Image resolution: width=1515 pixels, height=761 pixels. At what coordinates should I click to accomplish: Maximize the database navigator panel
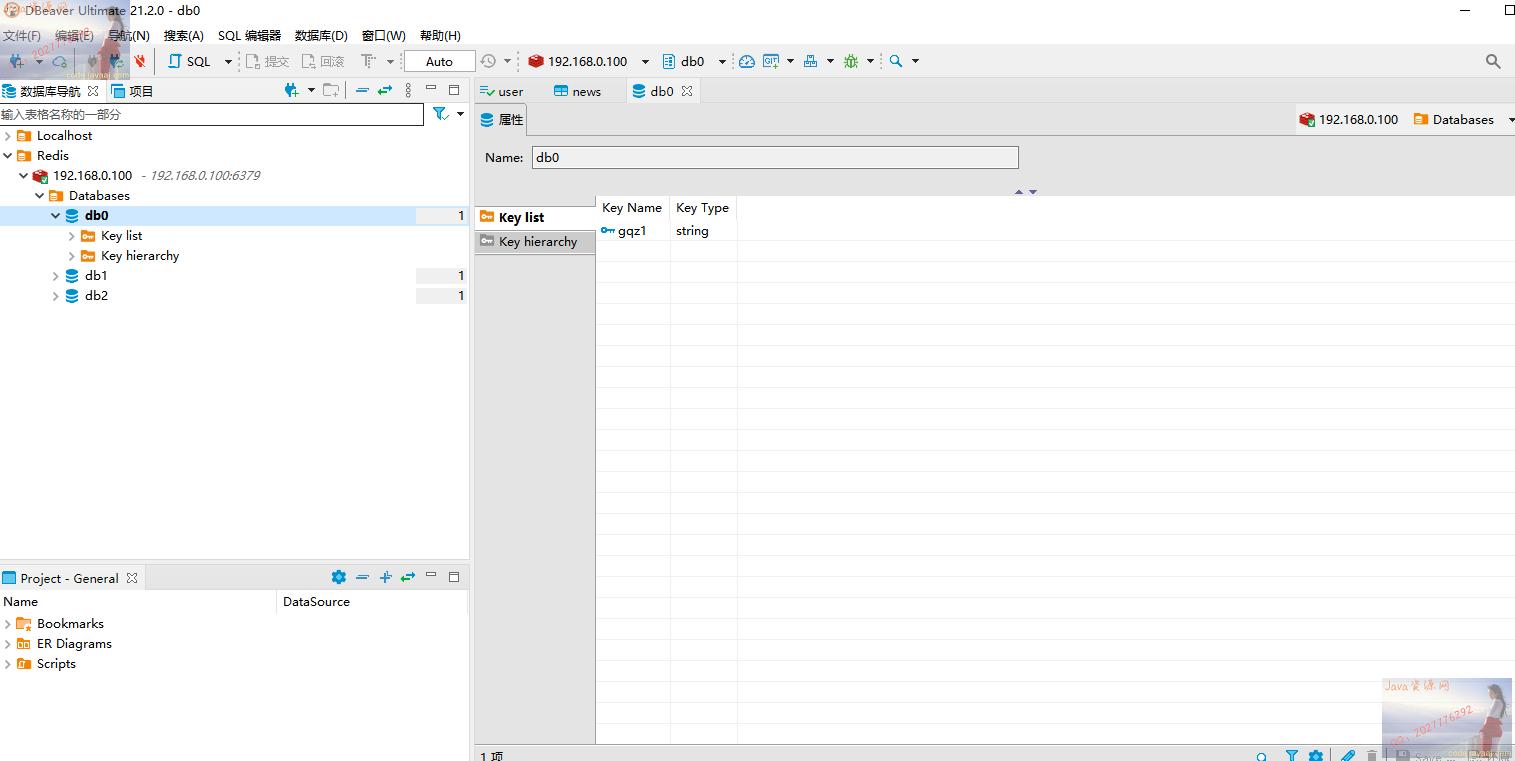coord(454,89)
